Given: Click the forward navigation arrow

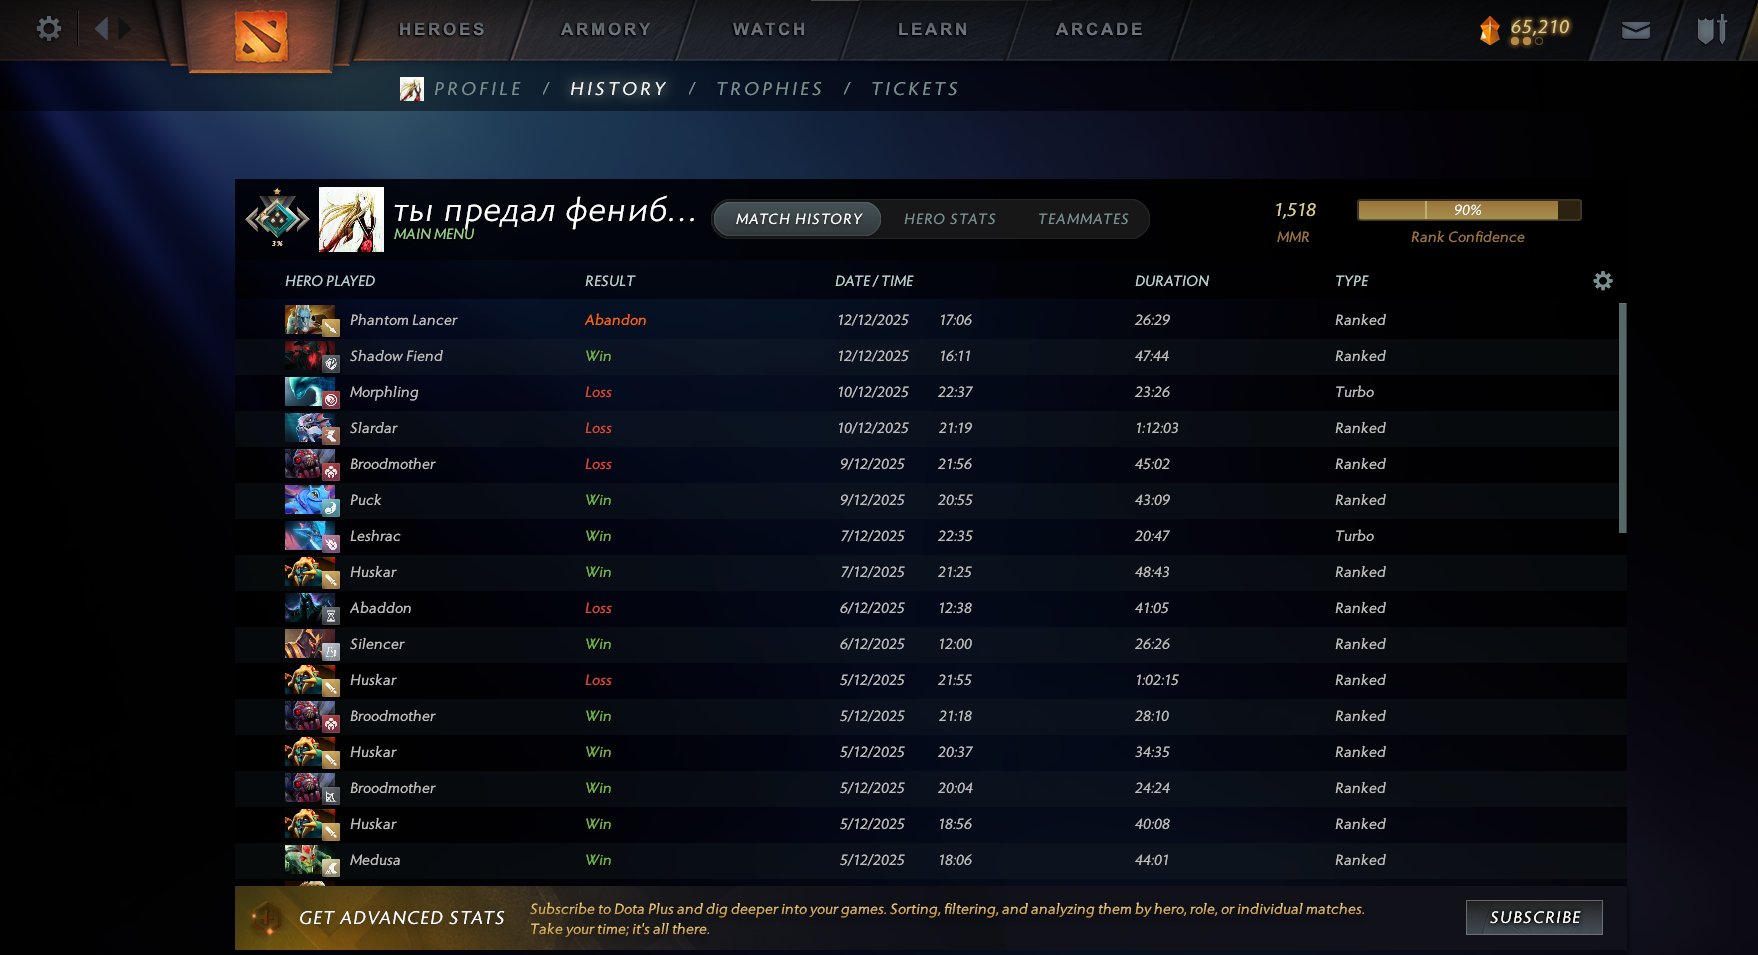Looking at the screenshot, I should coord(125,28).
